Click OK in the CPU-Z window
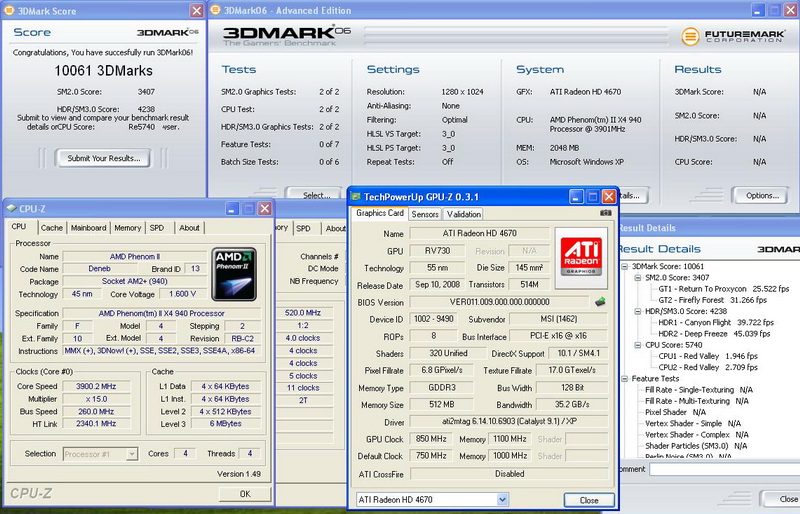Screen dimensions: 800x514 click(x=245, y=494)
